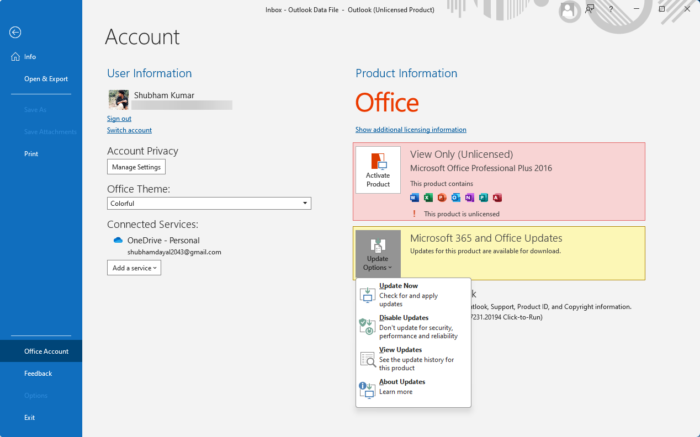Screen dimensions: 700x437
Task: Go to the Info tab
Action: pyautogui.click(x=41, y=57)
